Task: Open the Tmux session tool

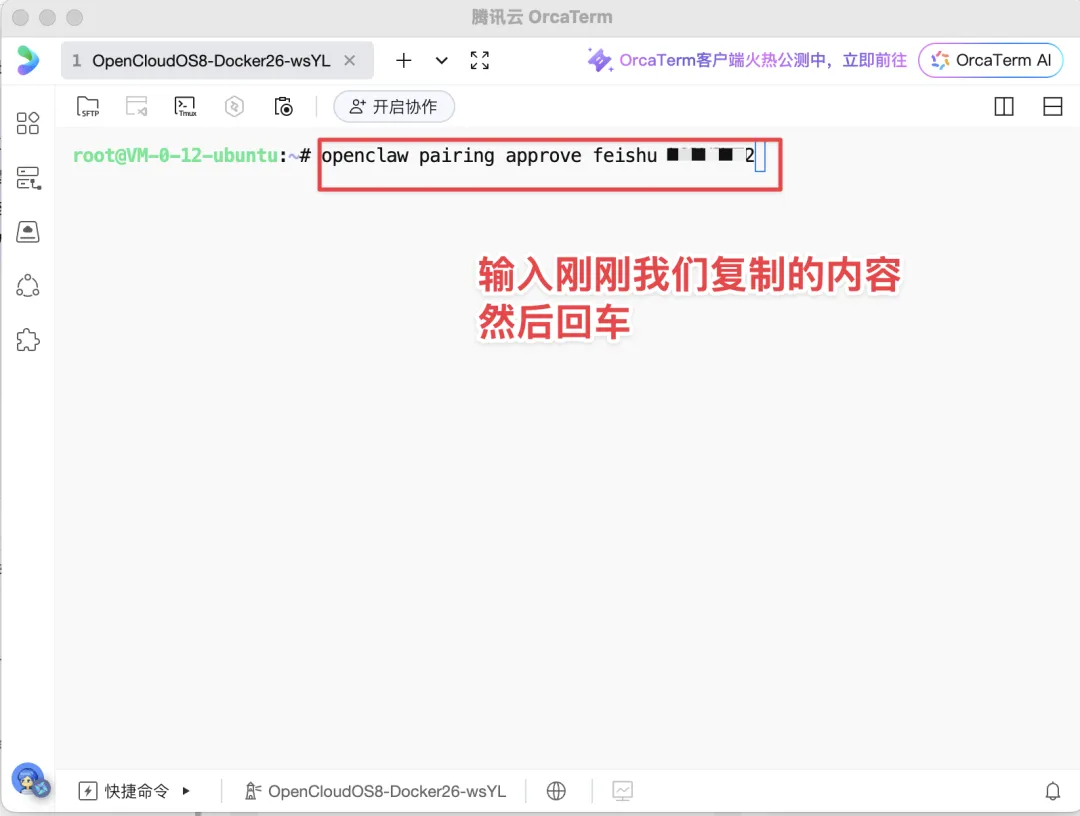Action: click(185, 107)
